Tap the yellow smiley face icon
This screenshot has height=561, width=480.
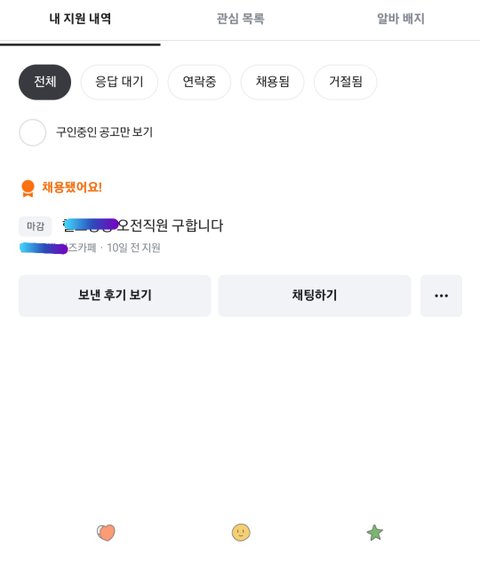pos(241,532)
